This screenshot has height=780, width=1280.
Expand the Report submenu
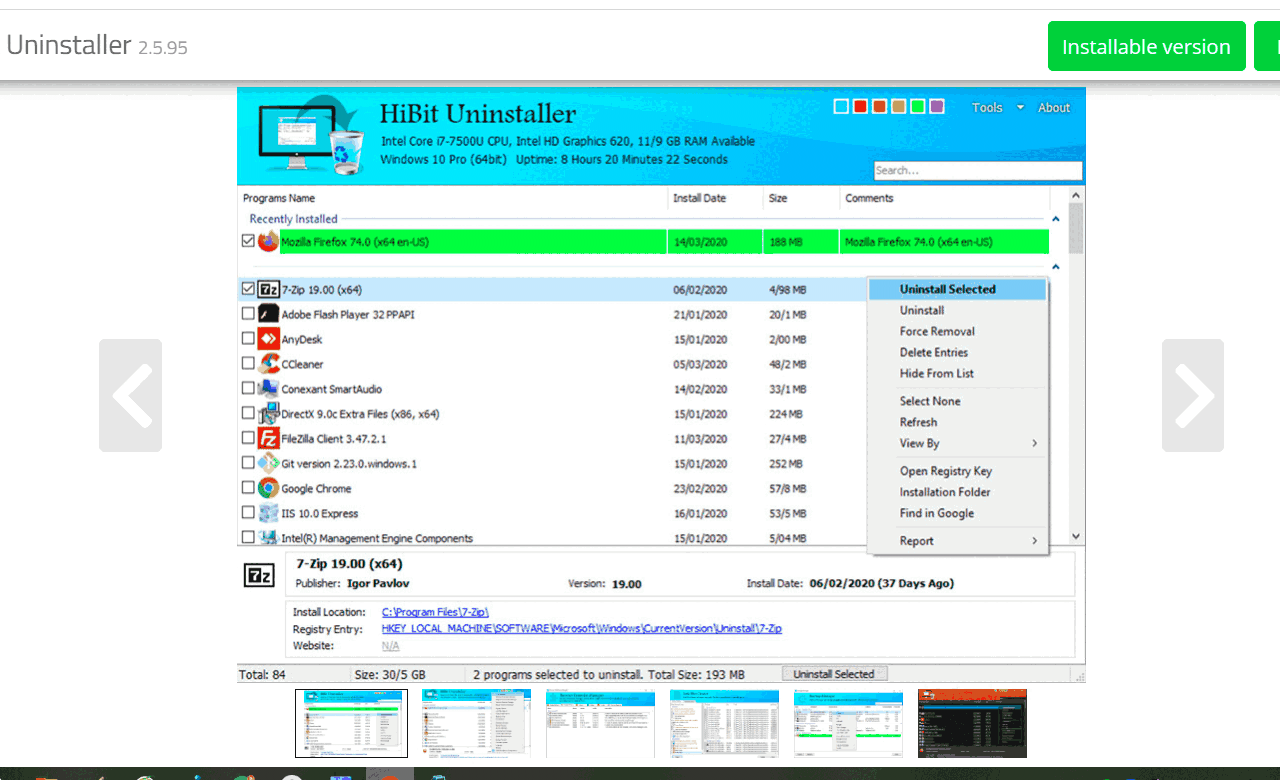click(x=919, y=540)
